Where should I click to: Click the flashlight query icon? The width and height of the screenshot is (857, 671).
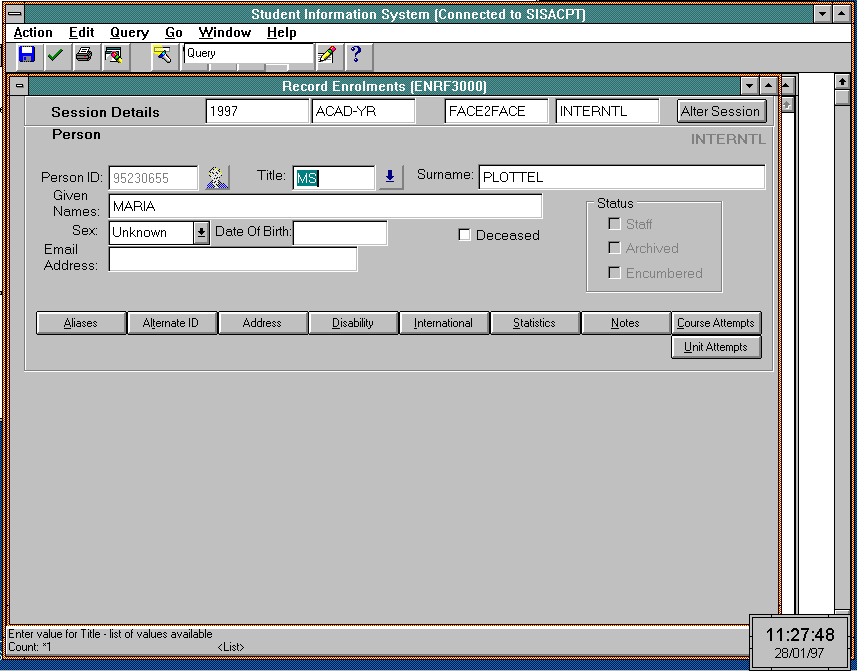tap(163, 55)
